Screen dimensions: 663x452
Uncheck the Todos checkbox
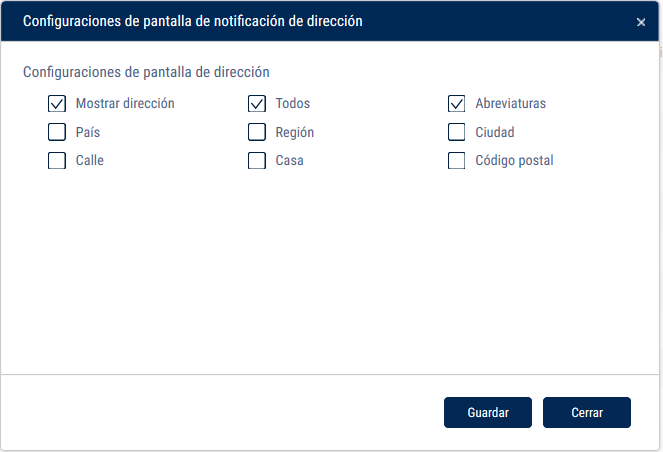pyautogui.click(x=257, y=103)
